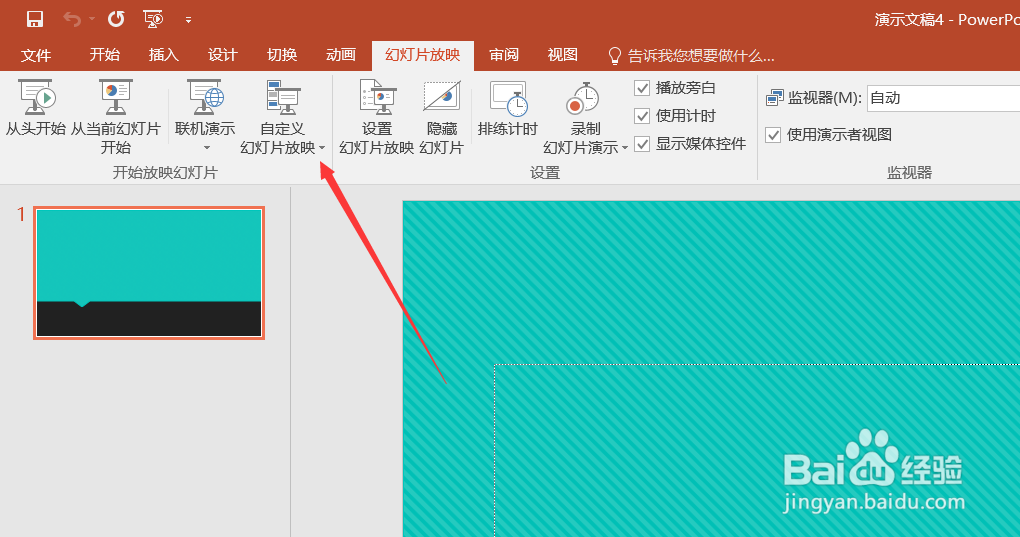Save the presentation with the floppy disk icon
Viewport: 1020px width, 537px height.
34,20
